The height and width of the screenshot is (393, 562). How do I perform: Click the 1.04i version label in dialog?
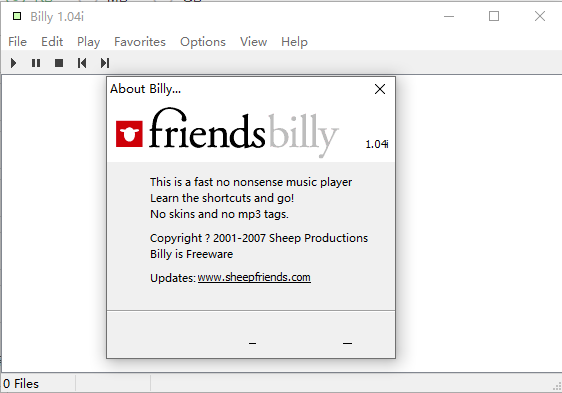click(377, 144)
